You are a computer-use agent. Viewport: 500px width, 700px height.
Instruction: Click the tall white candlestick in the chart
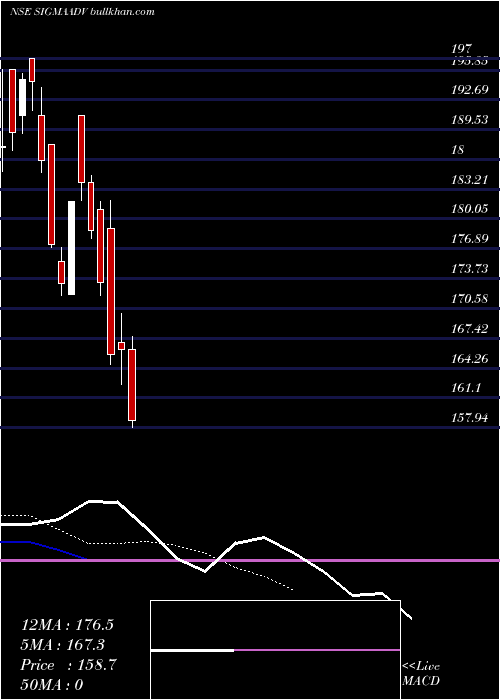[71, 248]
